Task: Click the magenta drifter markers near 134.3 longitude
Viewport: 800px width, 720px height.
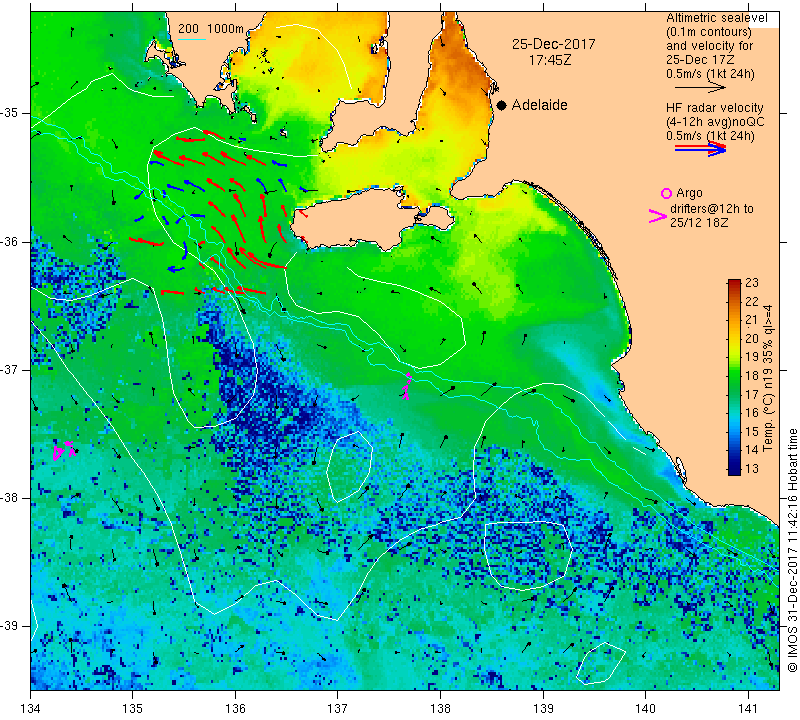Action: [64, 450]
